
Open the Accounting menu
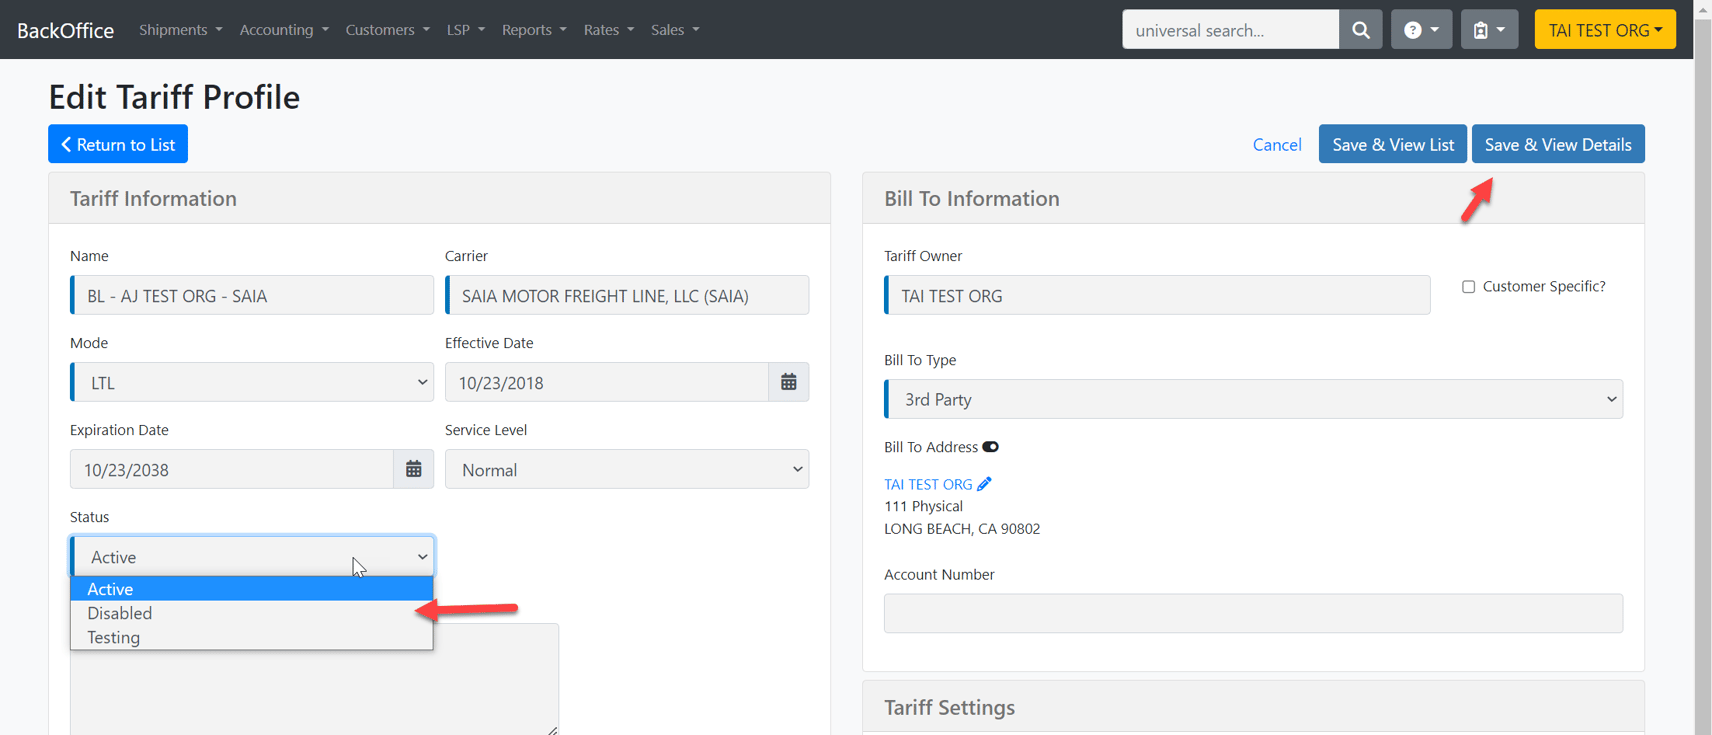click(283, 30)
